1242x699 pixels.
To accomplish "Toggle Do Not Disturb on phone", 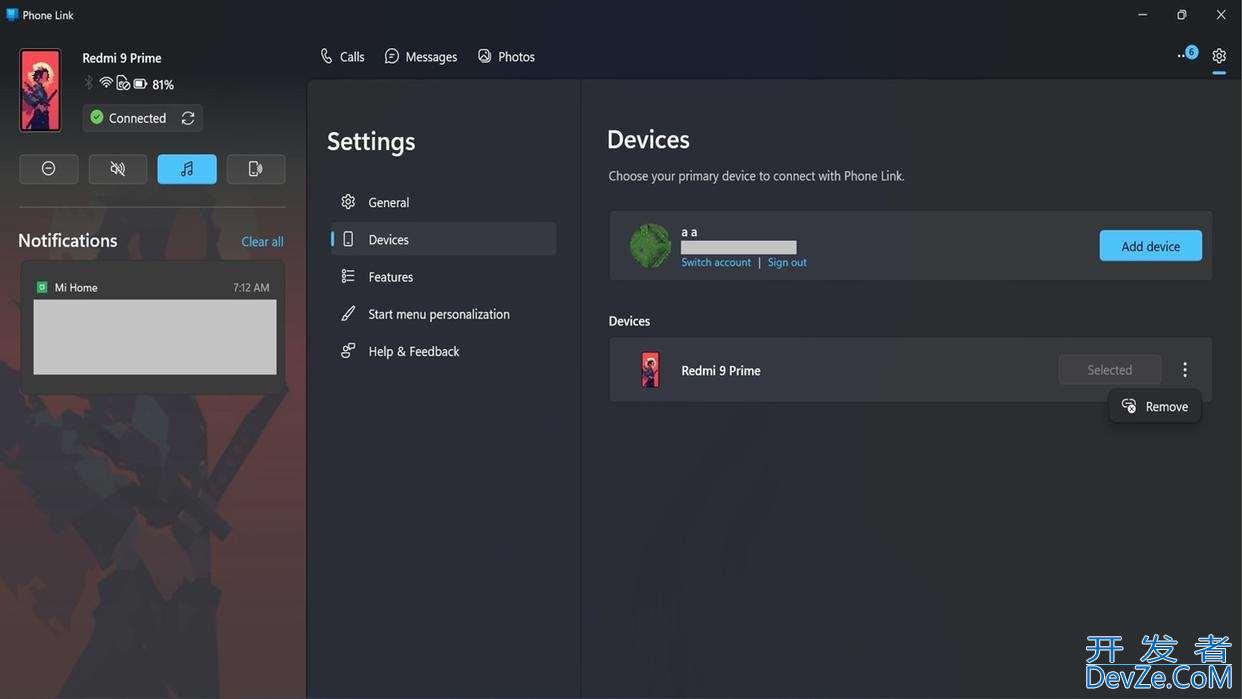I will [48, 169].
